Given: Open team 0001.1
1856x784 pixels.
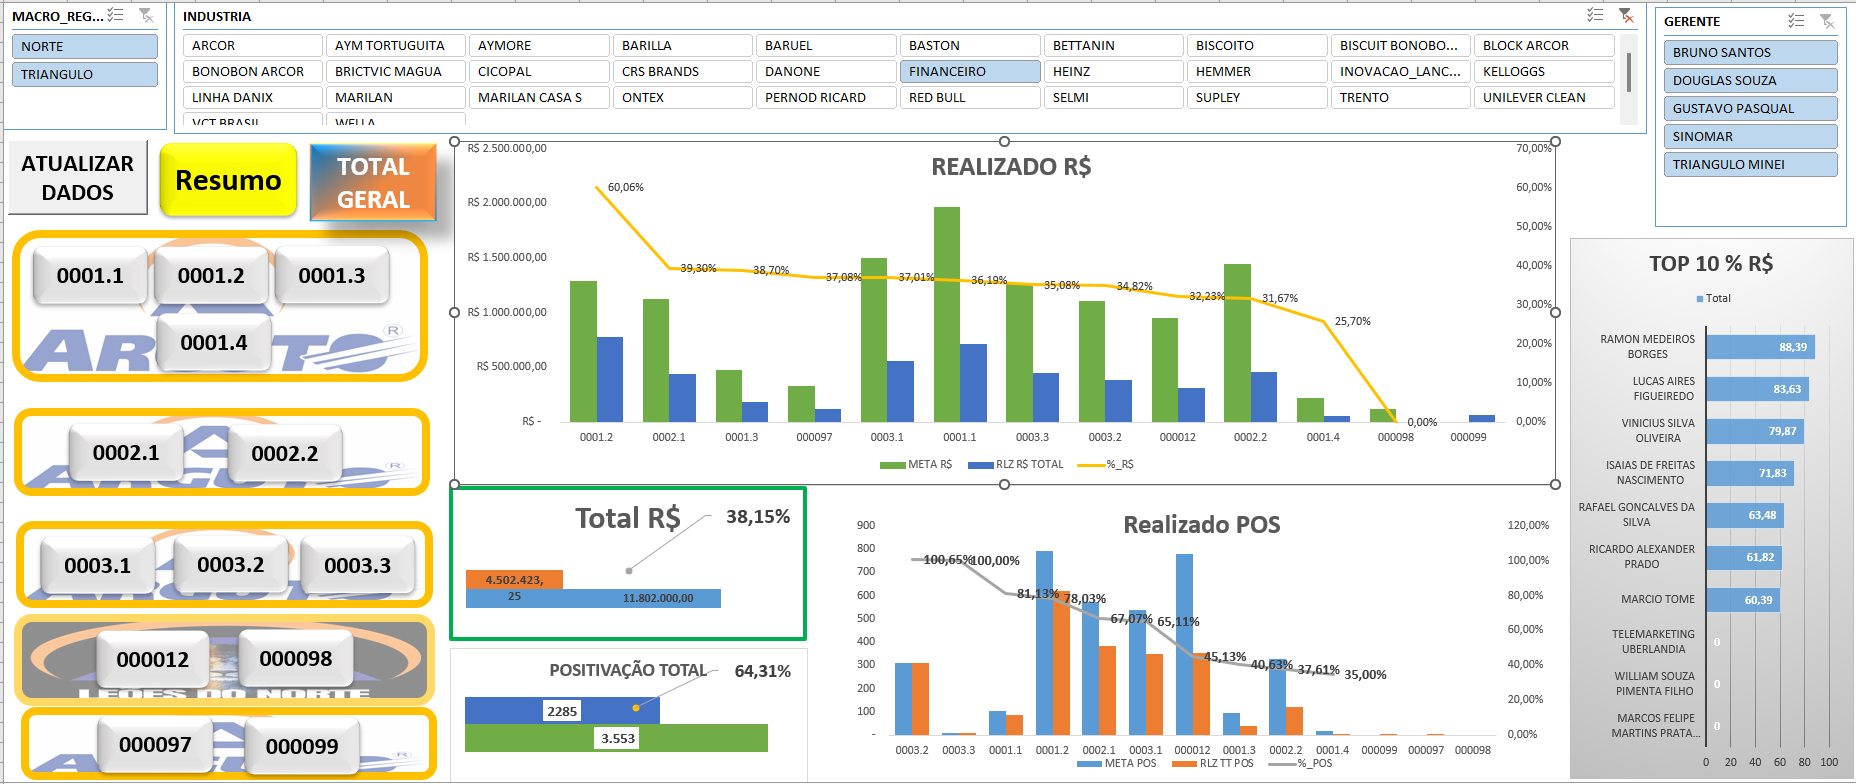Looking at the screenshot, I should tap(90, 276).
